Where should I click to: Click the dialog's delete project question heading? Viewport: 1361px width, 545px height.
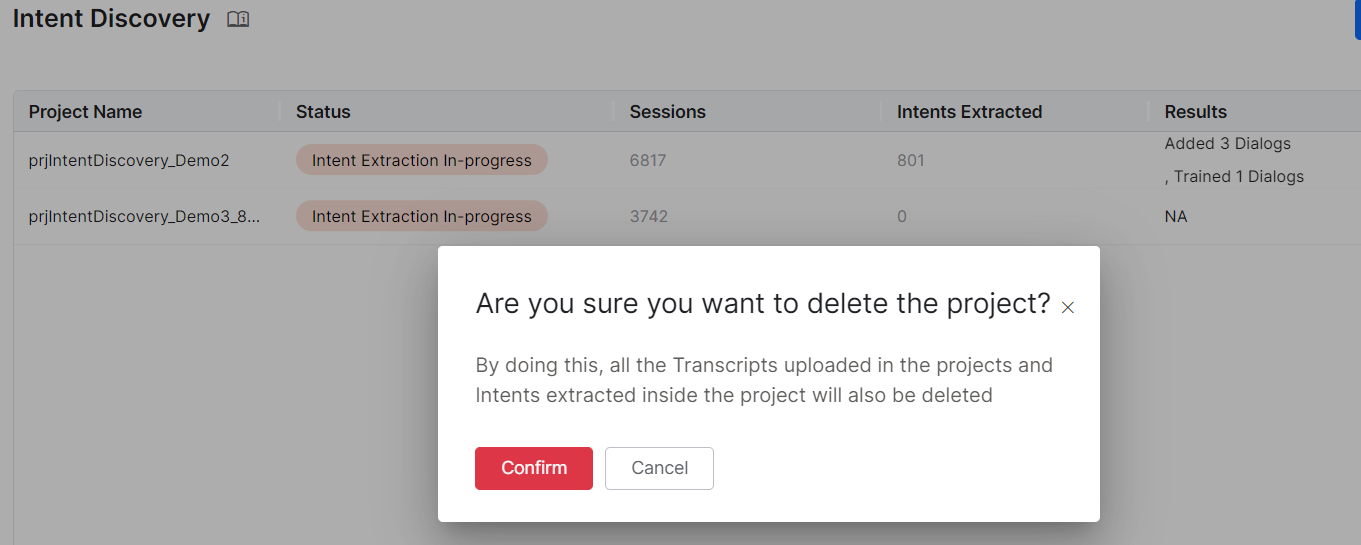[x=763, y=304]
